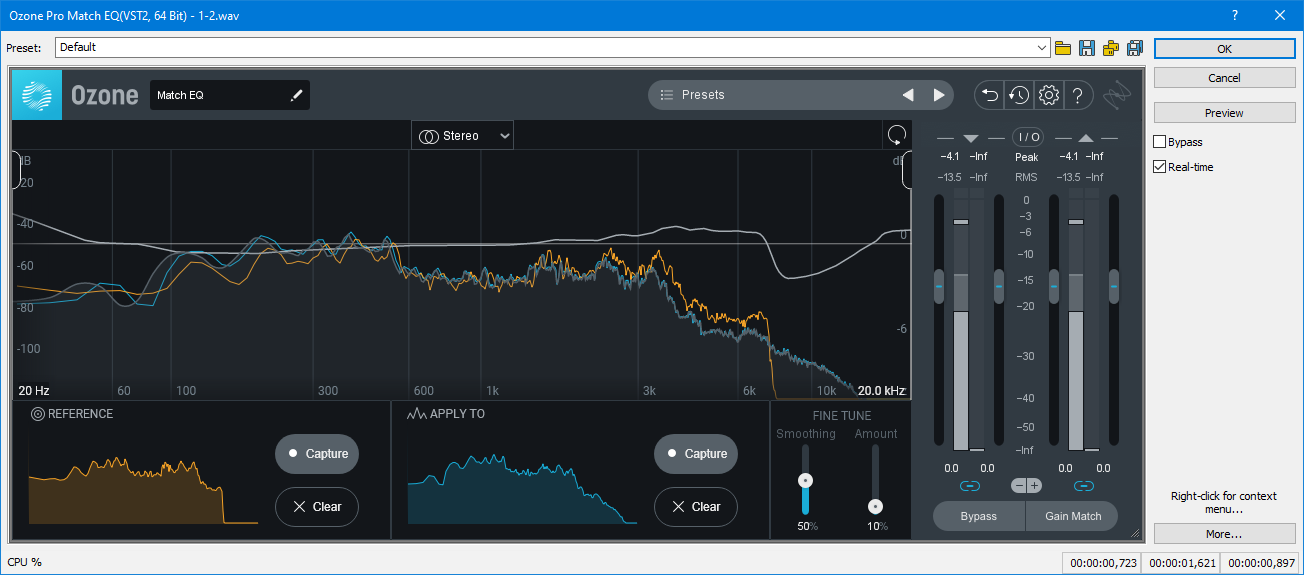
Task: Click the output up-triangle meter icon
Action: pyautogui.click(x=1086, y=138)
